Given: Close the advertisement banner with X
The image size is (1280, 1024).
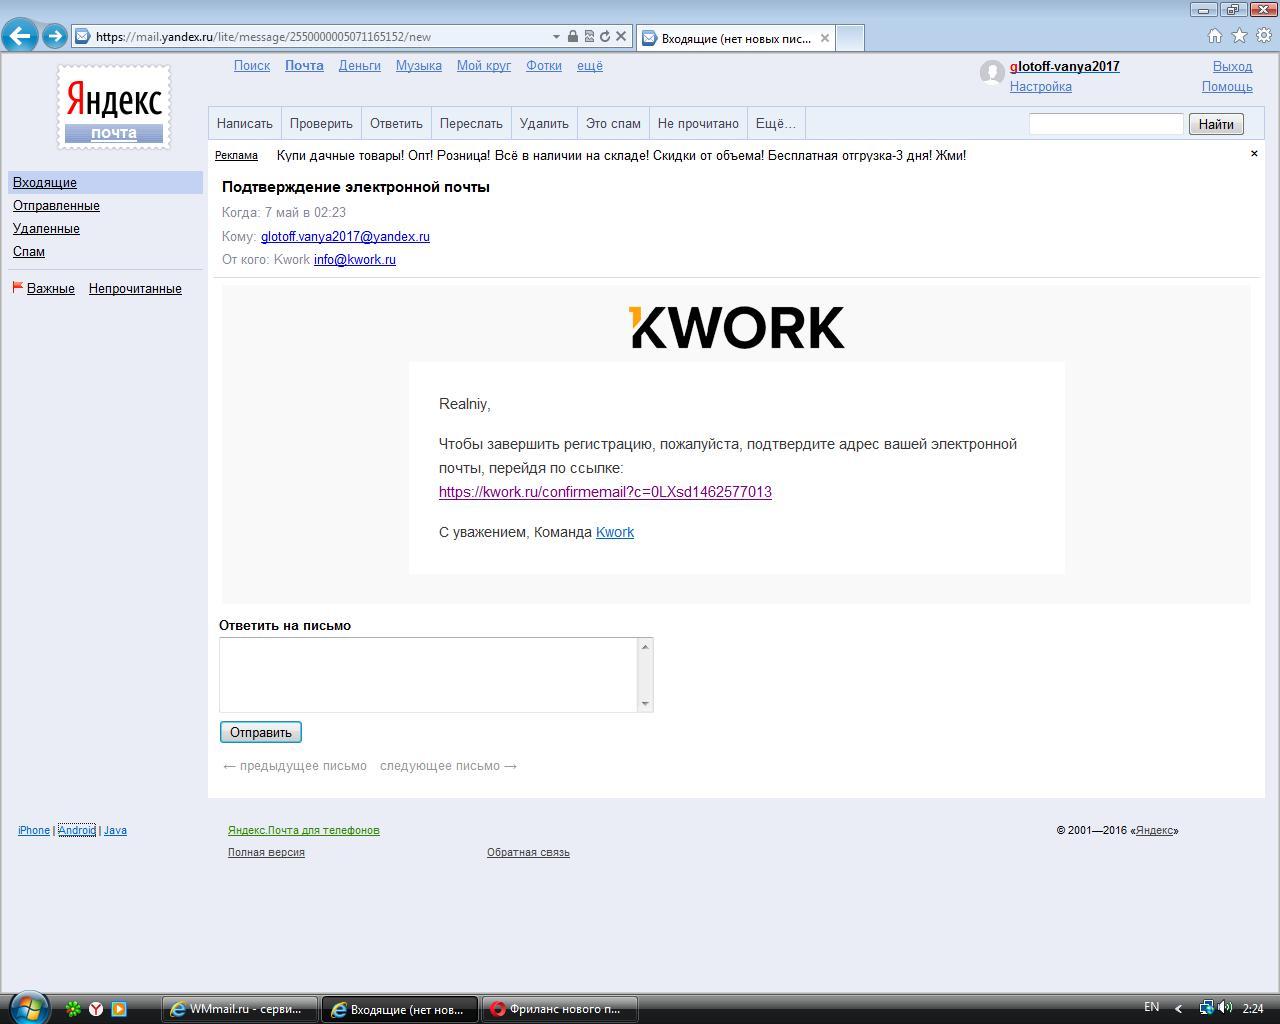Looking at the screenshot, I should coord(1254,153).
